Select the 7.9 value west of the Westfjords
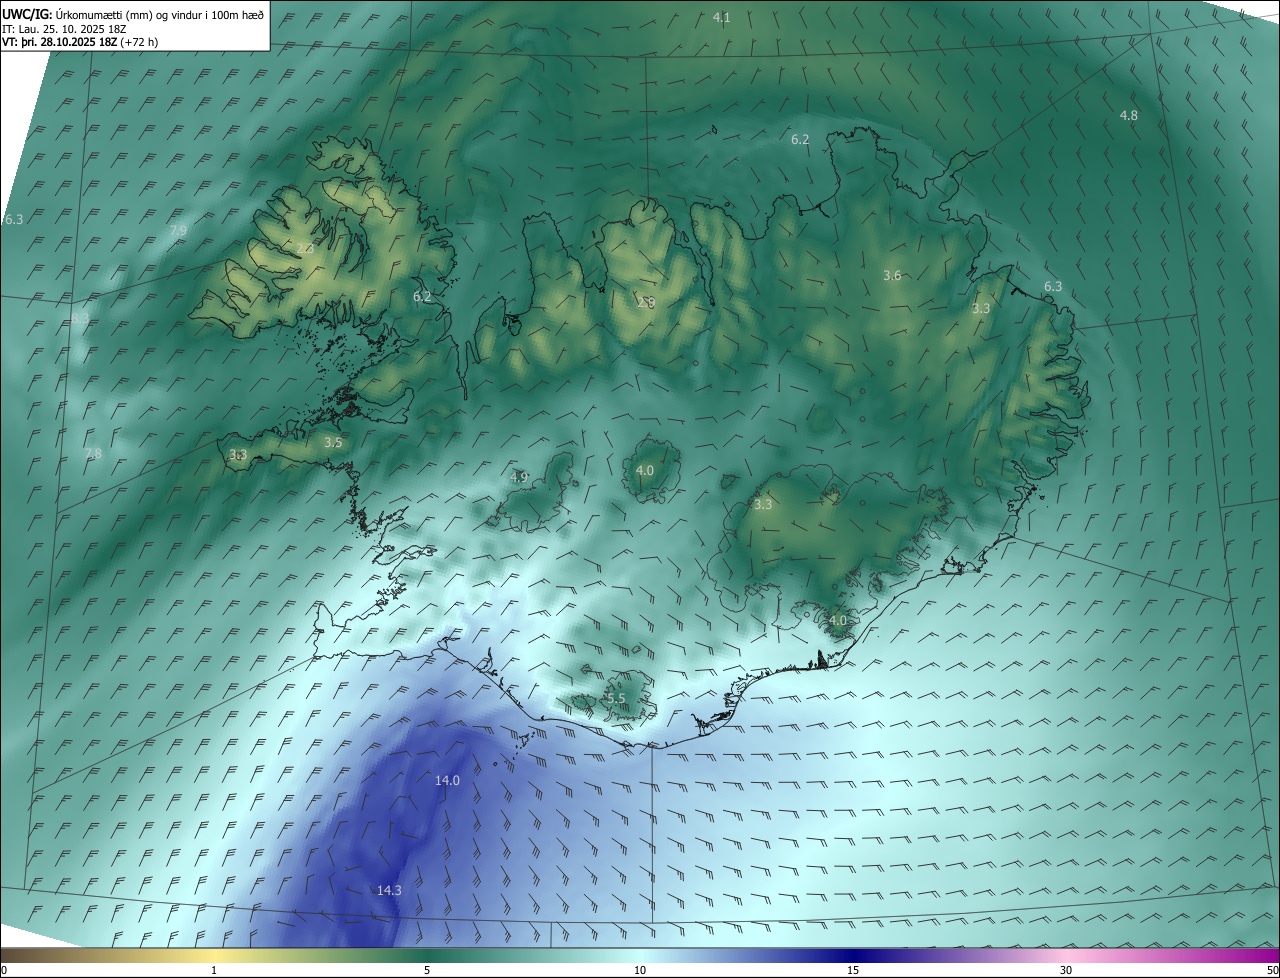 pos(178,231)
